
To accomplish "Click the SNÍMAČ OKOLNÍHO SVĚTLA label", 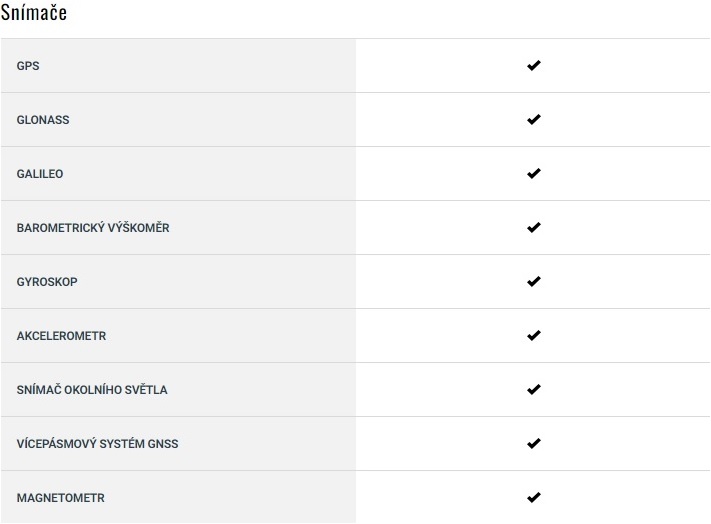I will point(92,390).
